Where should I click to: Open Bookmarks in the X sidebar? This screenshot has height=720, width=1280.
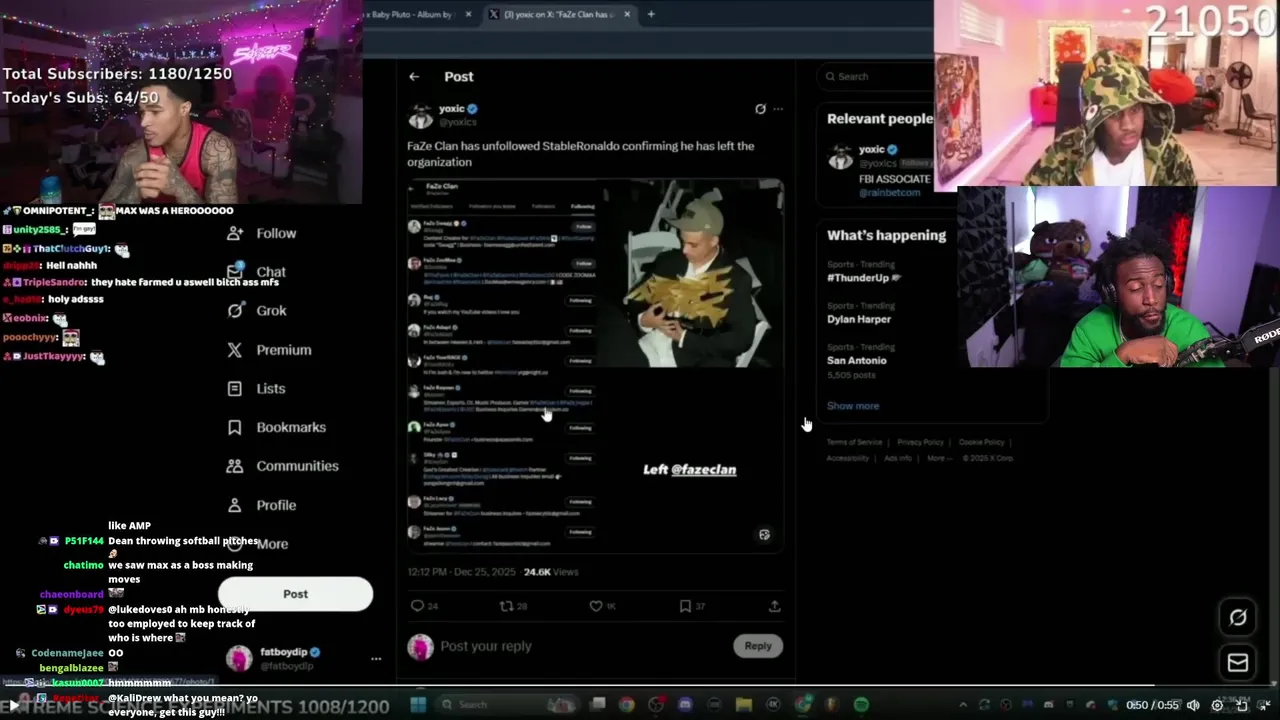click(276, 427)
